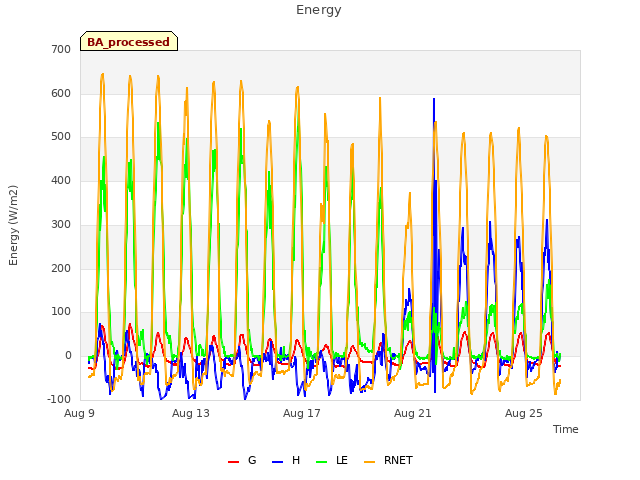The image size is (640, 480).
Task: Click the 0 y-axis tick label
Action: 68,356
